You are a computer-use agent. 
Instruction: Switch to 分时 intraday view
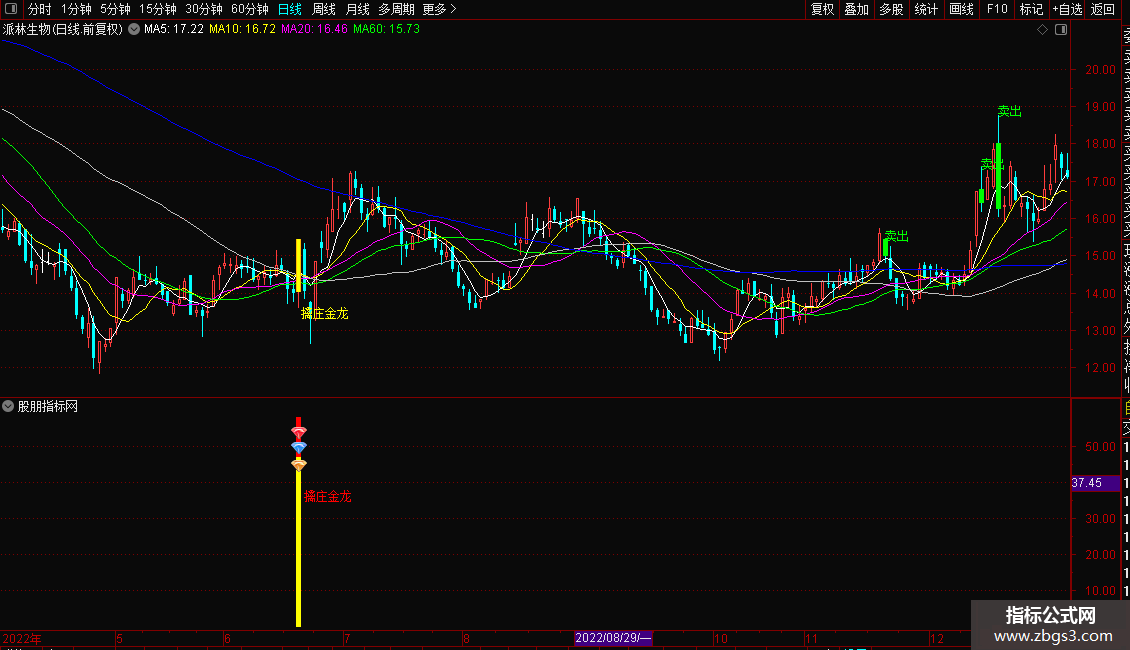[x=40, y=9]
